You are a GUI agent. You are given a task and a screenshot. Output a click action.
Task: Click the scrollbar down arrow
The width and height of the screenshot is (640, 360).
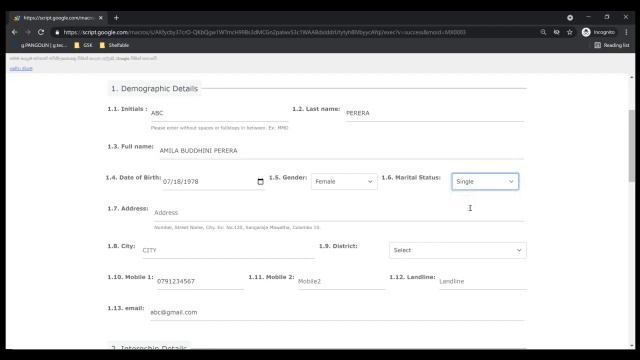631,346
